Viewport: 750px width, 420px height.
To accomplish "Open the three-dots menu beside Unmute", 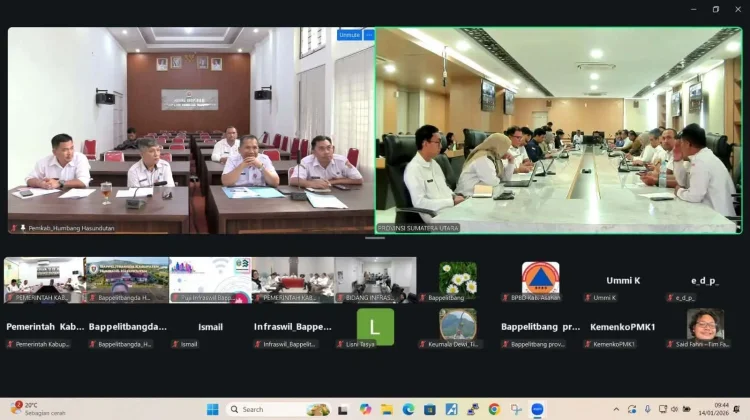I will click(369, 35).
